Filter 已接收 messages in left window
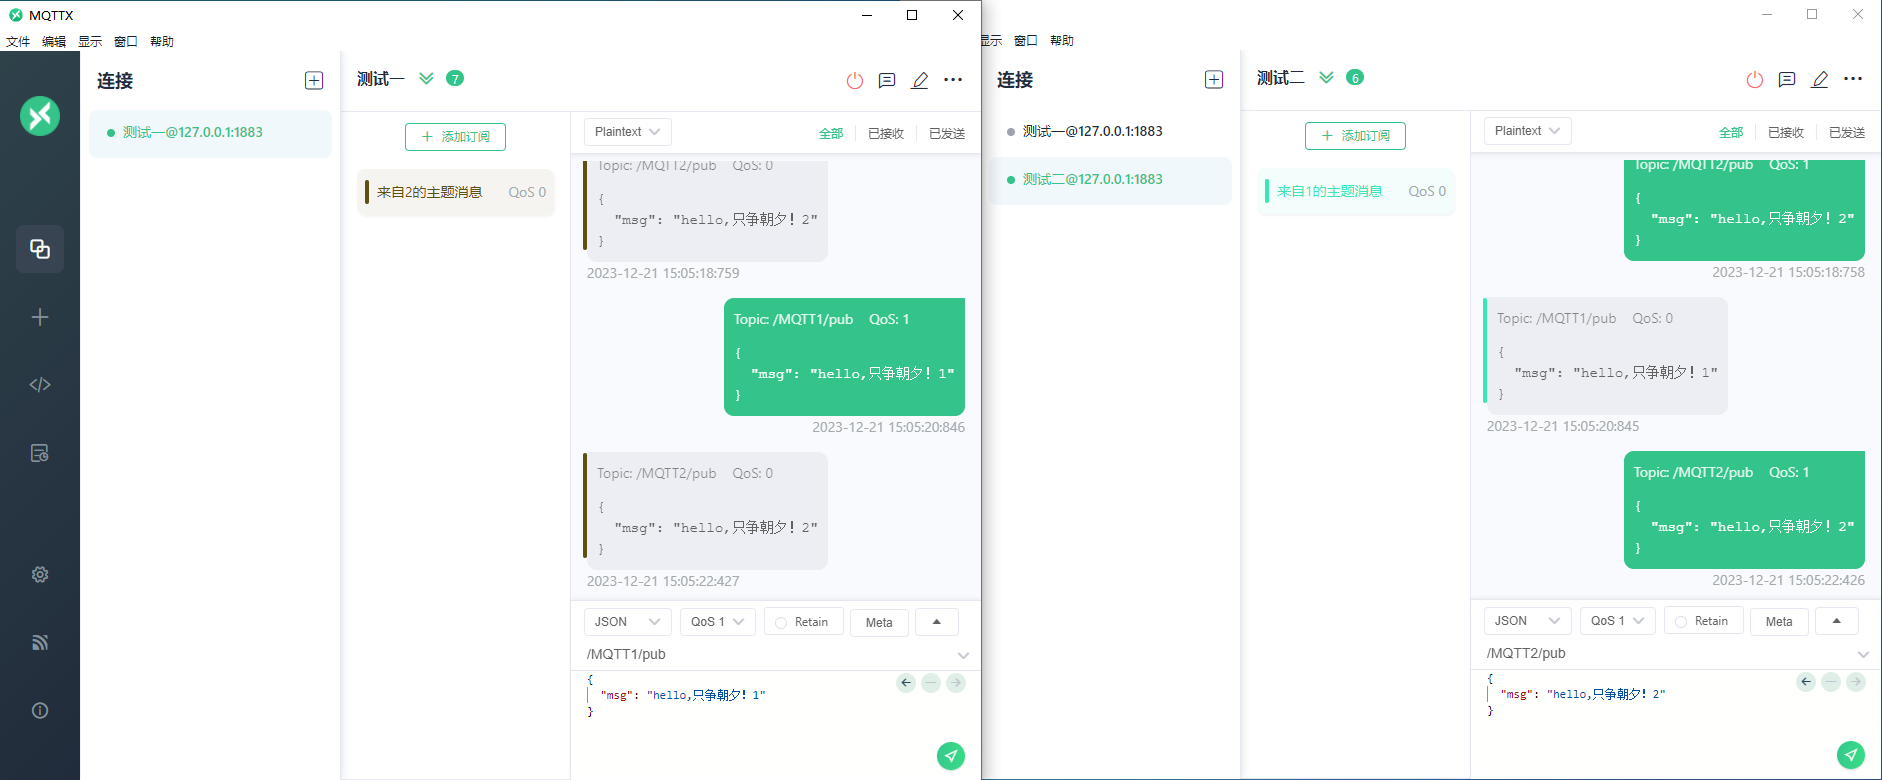This screenshot has height=780, width=1882. pyautogui.click(x=886, y=134)
